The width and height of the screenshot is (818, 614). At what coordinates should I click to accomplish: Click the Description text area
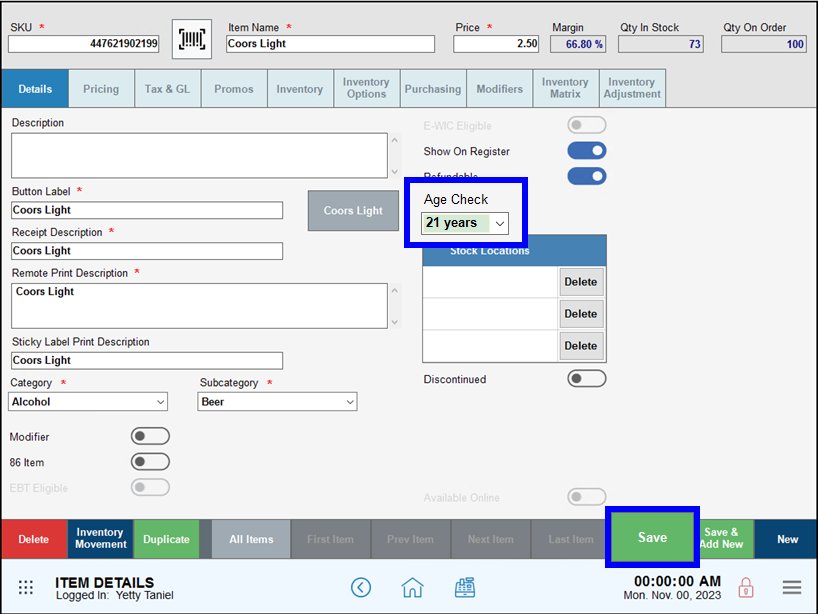coord(199,155)
